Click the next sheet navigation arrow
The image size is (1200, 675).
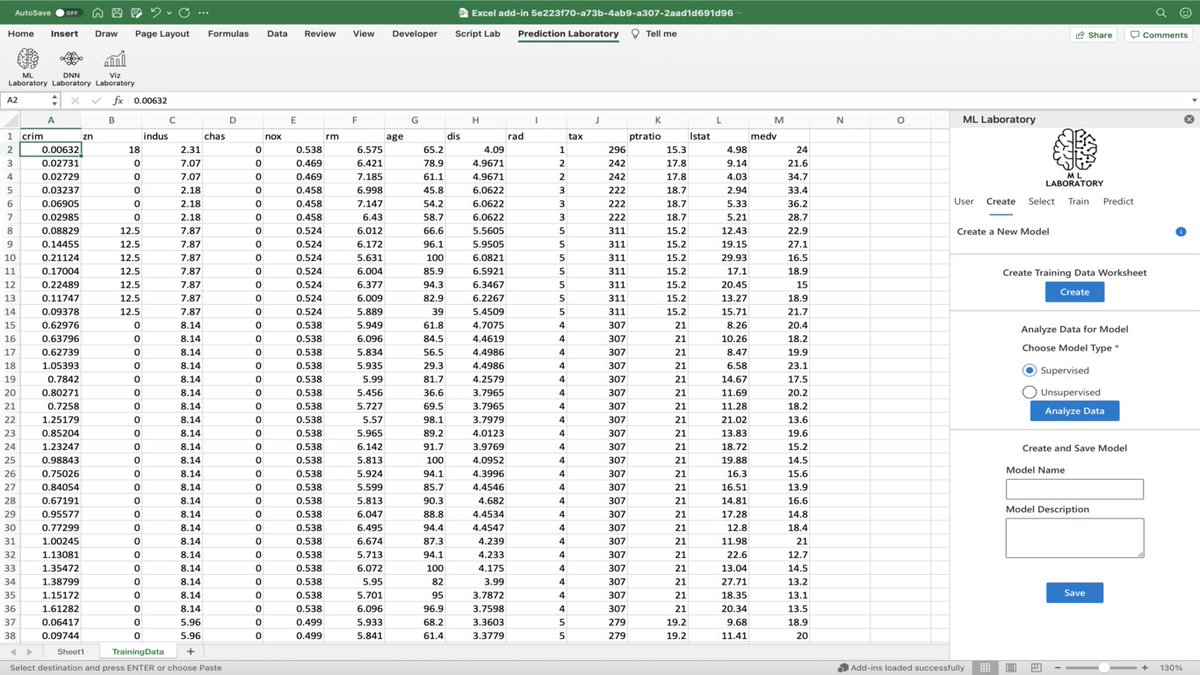coord(29,652)
